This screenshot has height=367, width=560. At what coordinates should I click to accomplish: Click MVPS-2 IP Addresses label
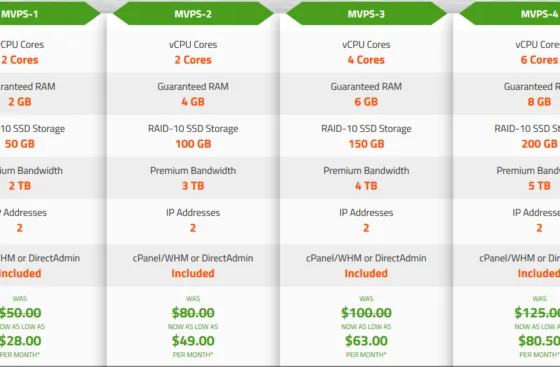coord(193,212)
